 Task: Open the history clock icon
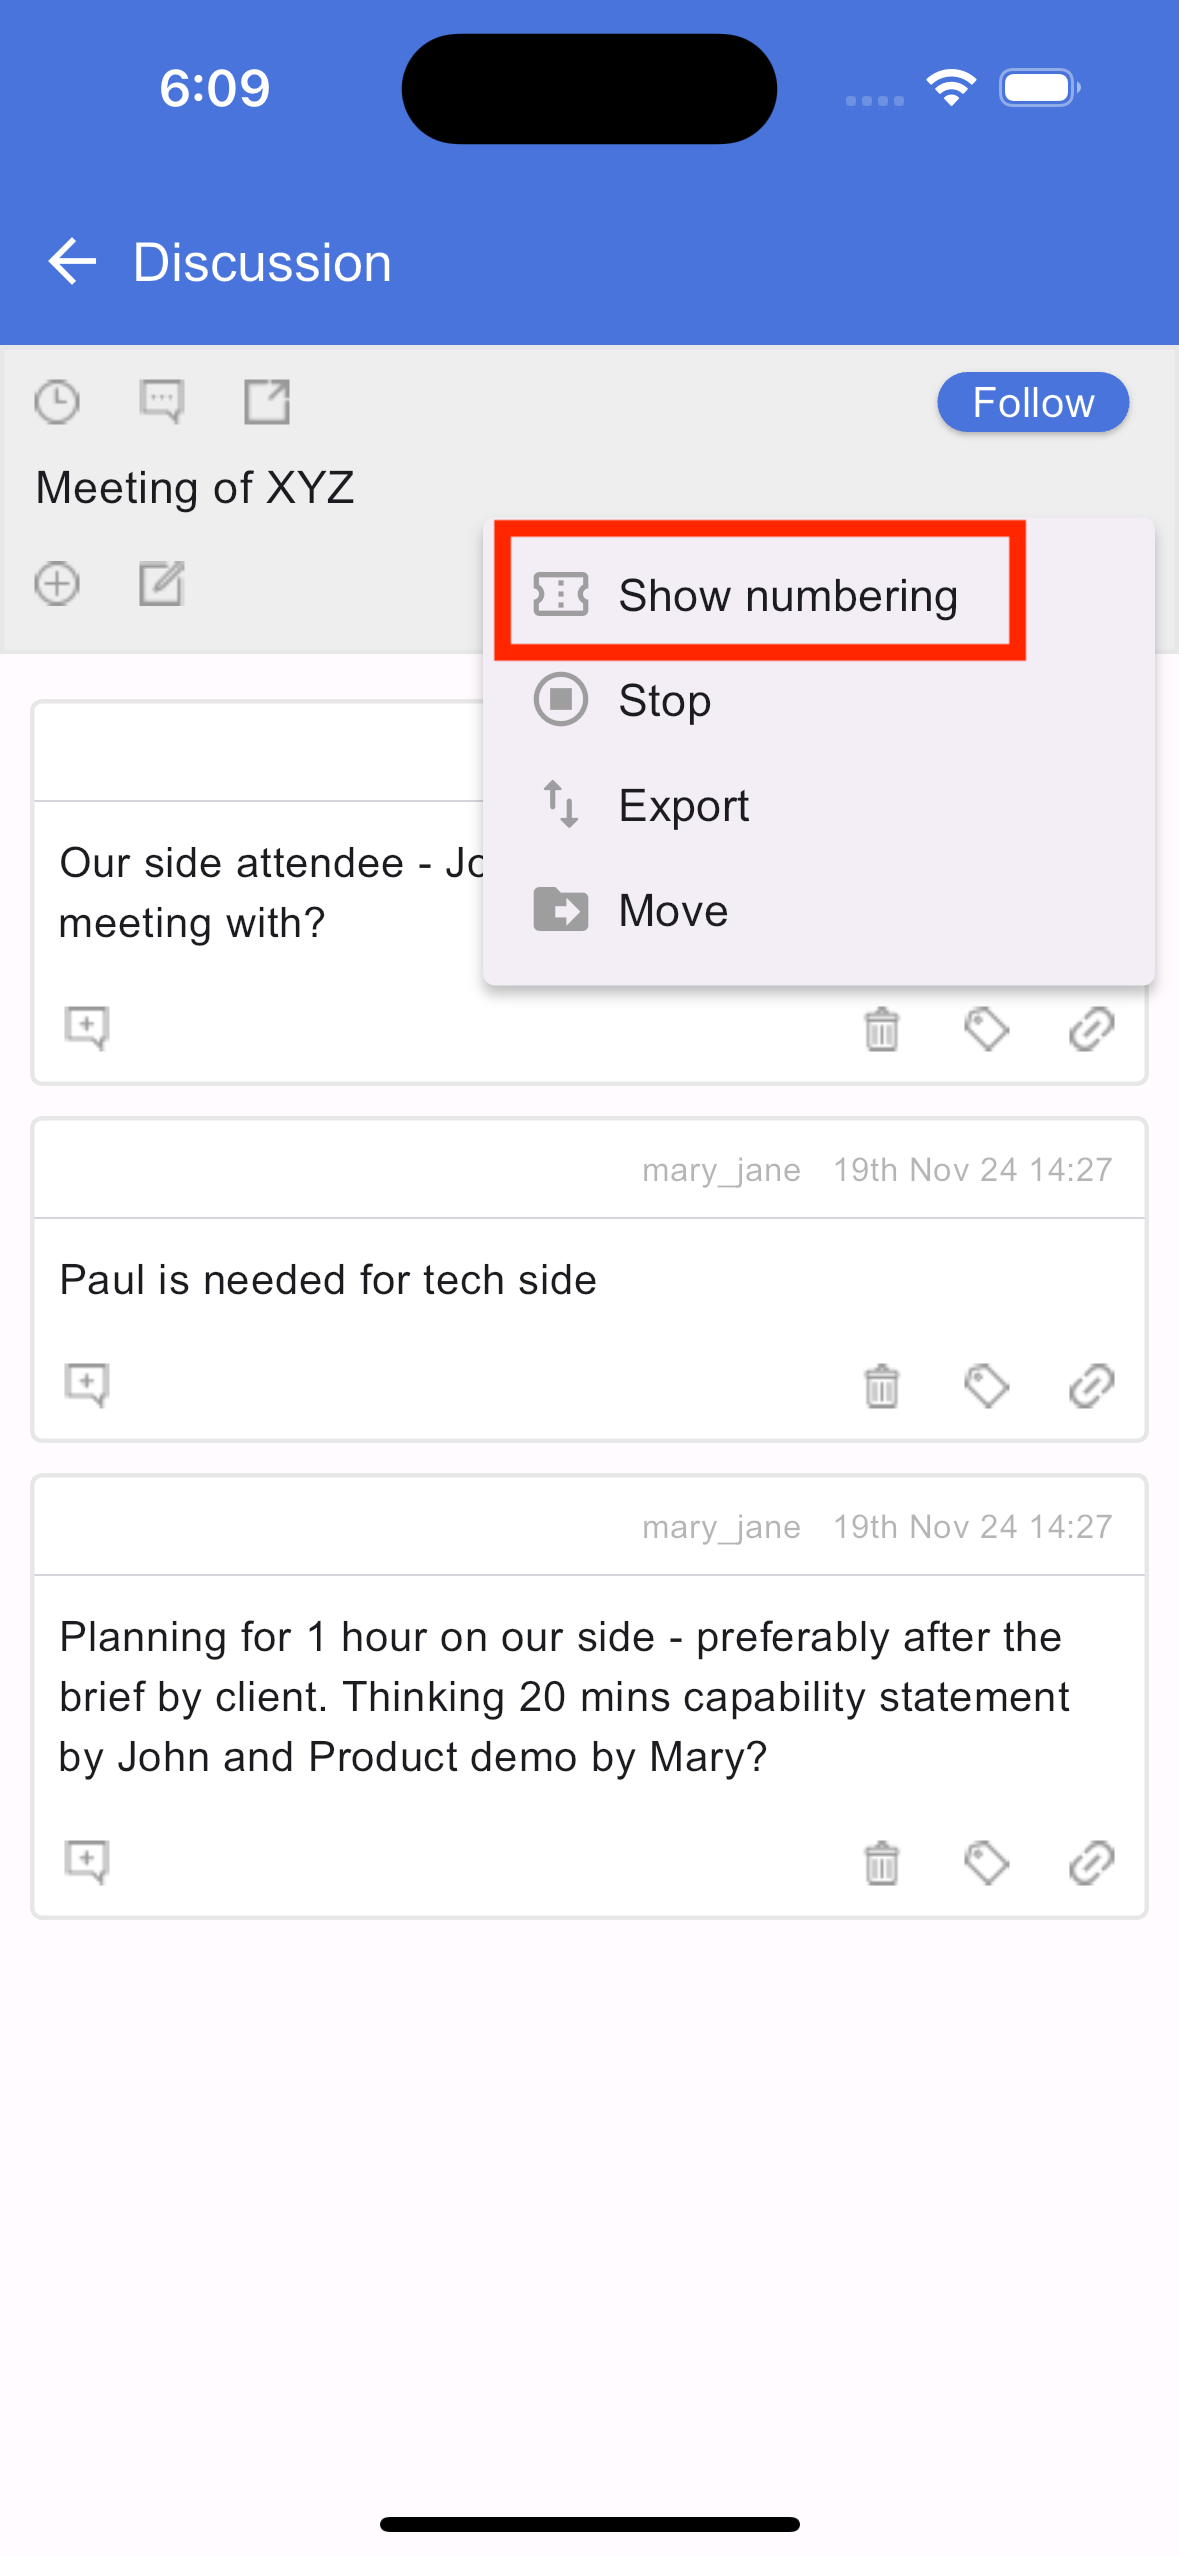click(x=57, y=403)
